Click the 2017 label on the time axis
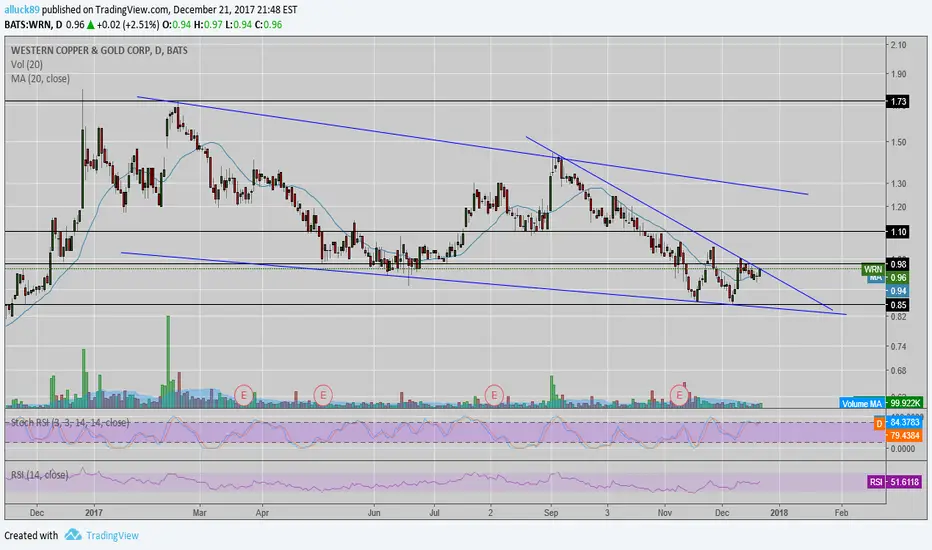The width and height of the screenshot is (932, 550). pos(93,513)
